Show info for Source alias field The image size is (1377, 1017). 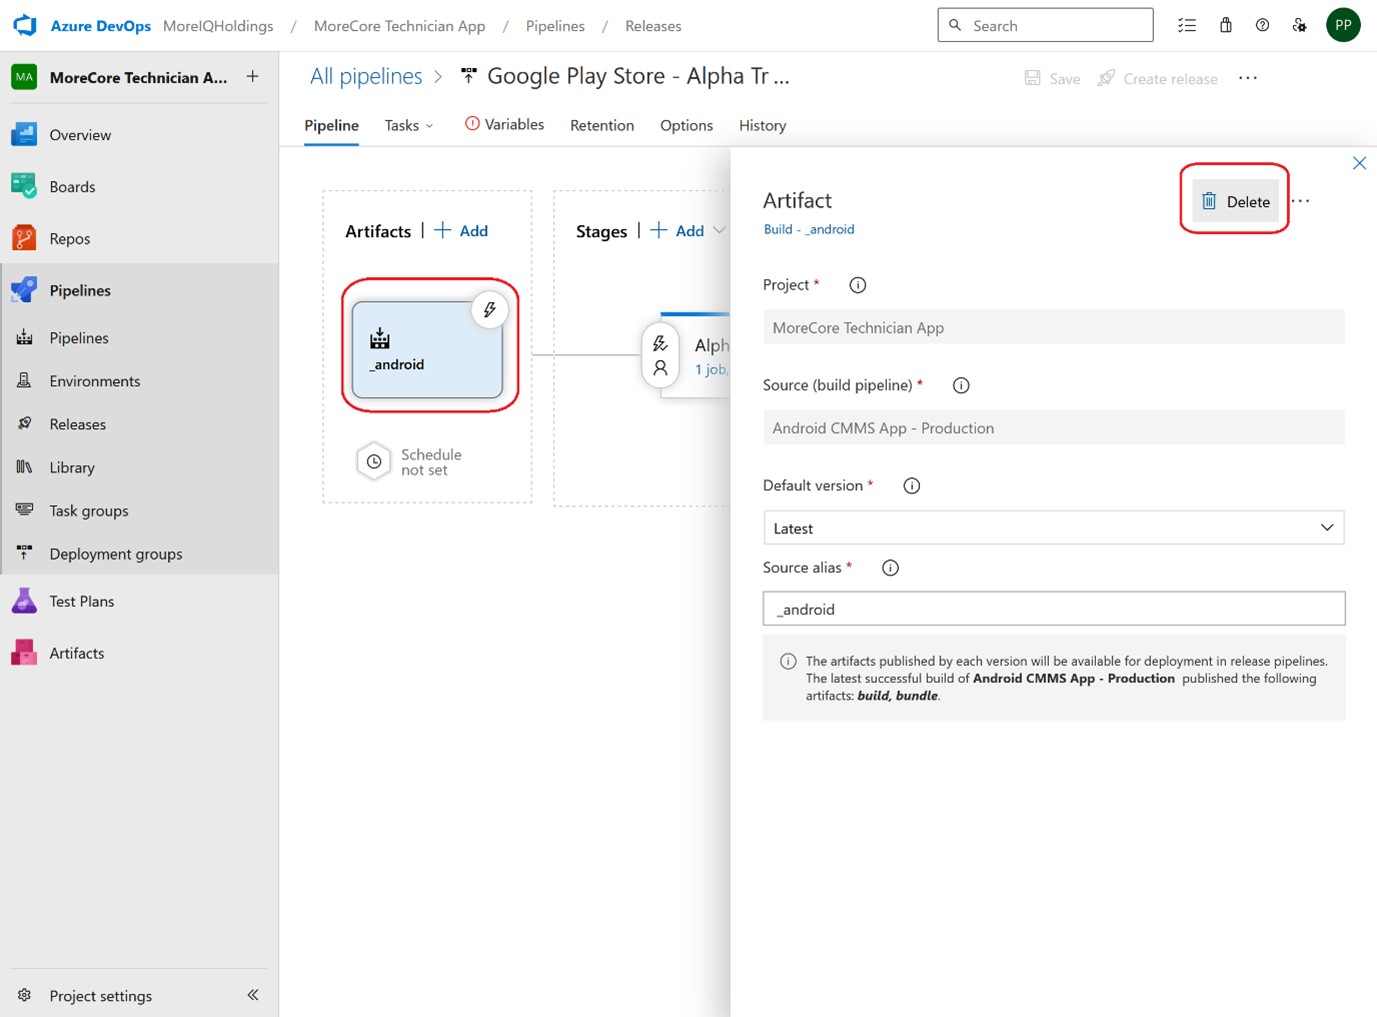pos(890,568)
